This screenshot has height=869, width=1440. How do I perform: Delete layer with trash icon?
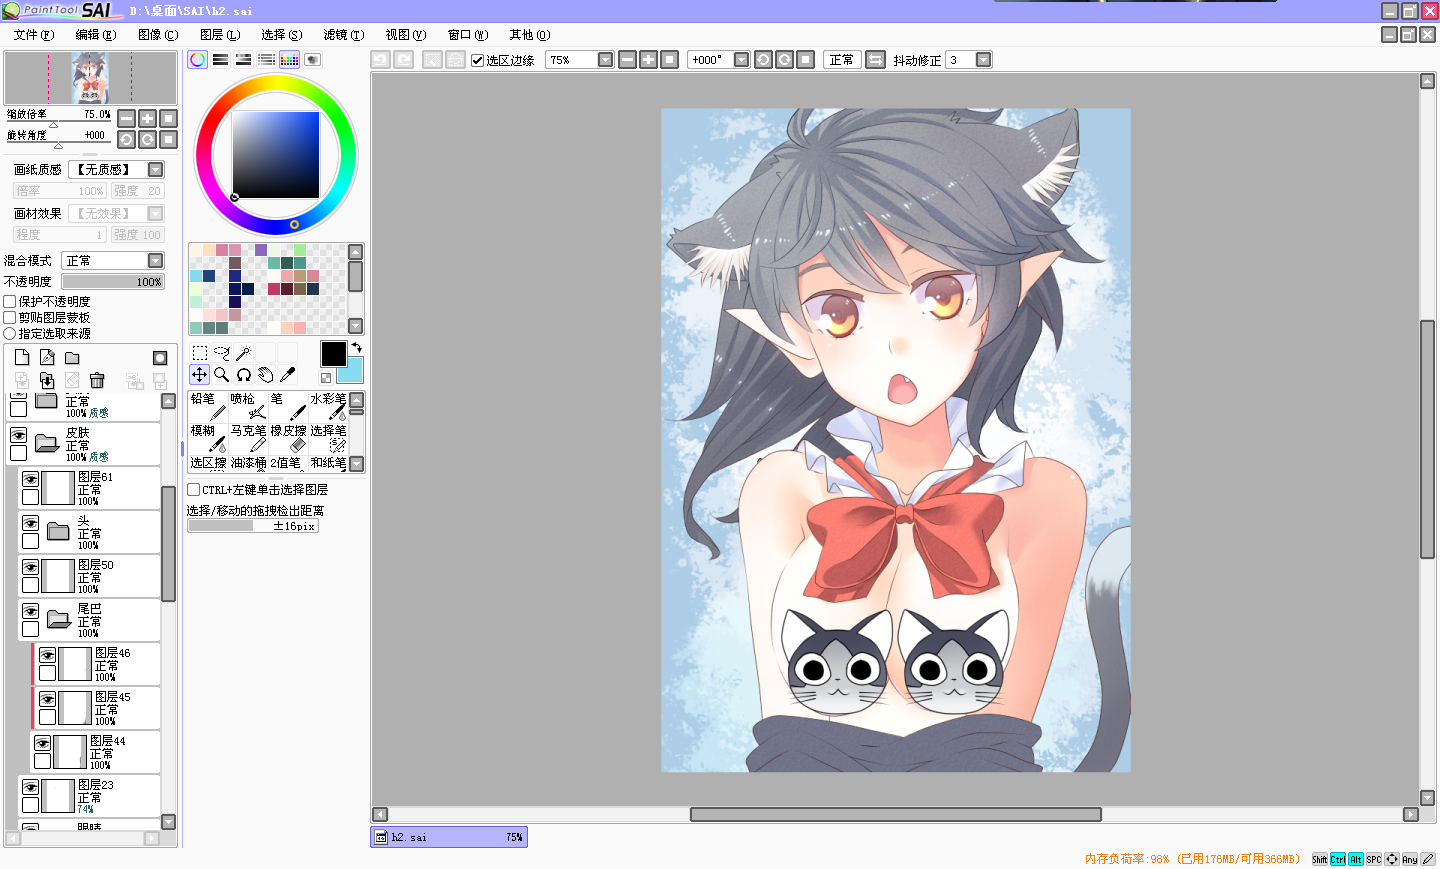pos(97,380)
